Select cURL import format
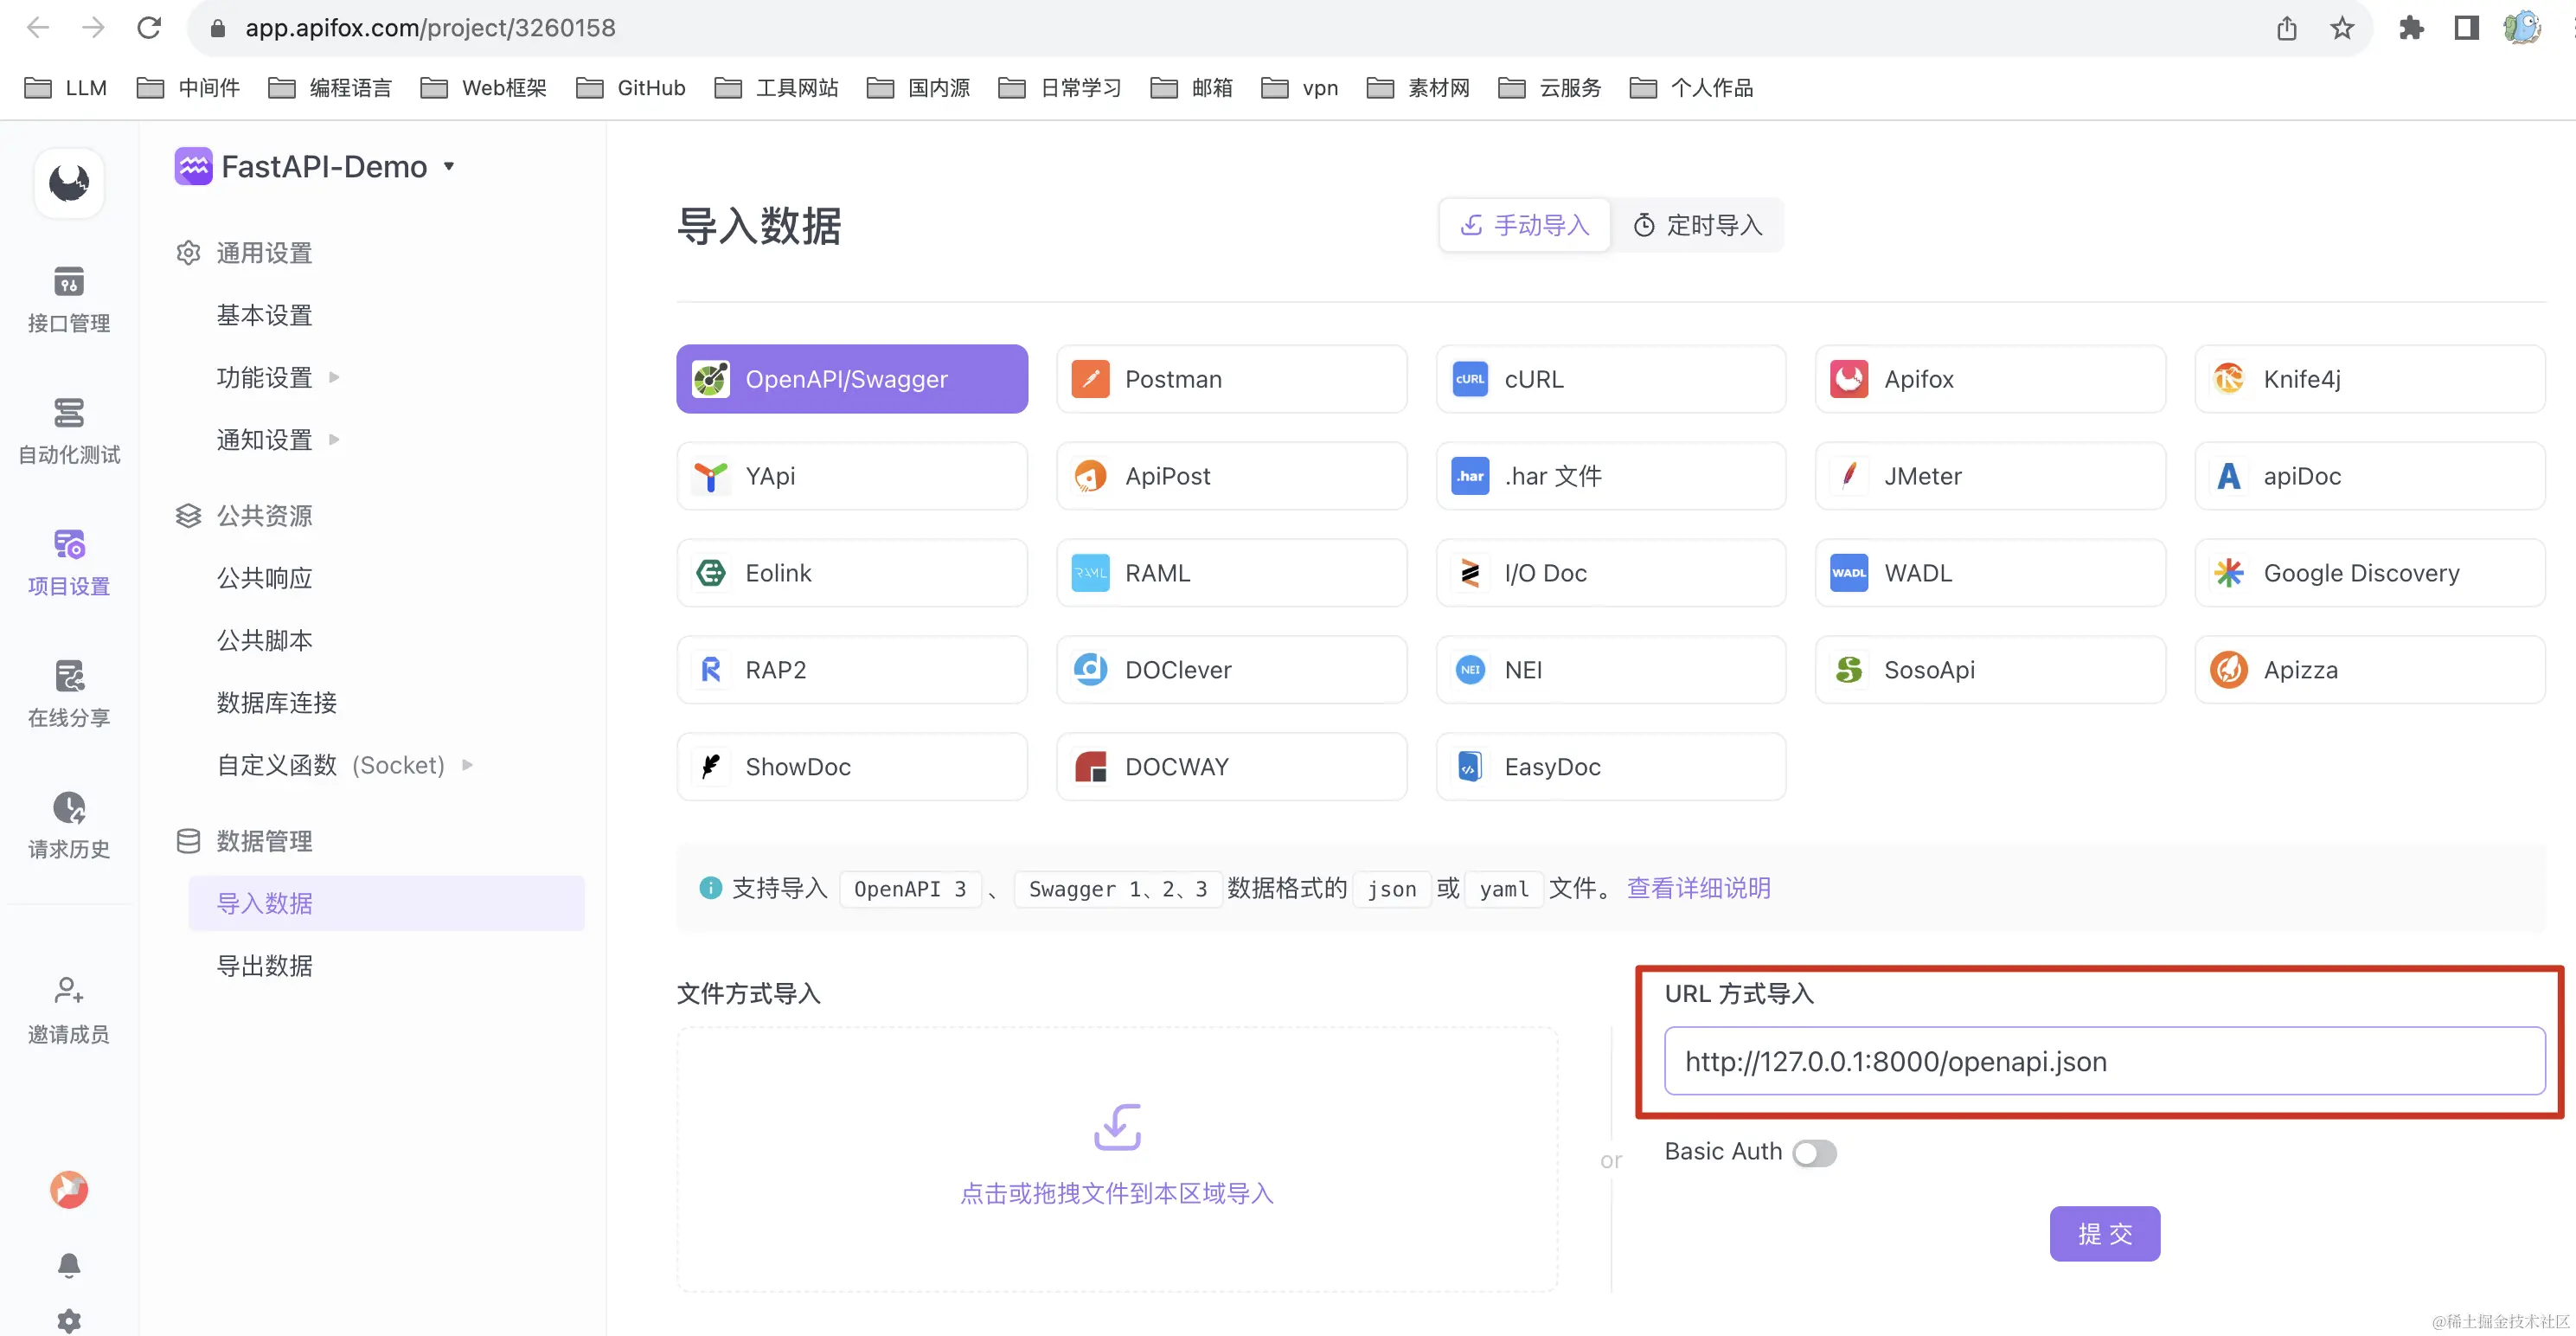The image size is (2576, 1336). [1611, 379]
